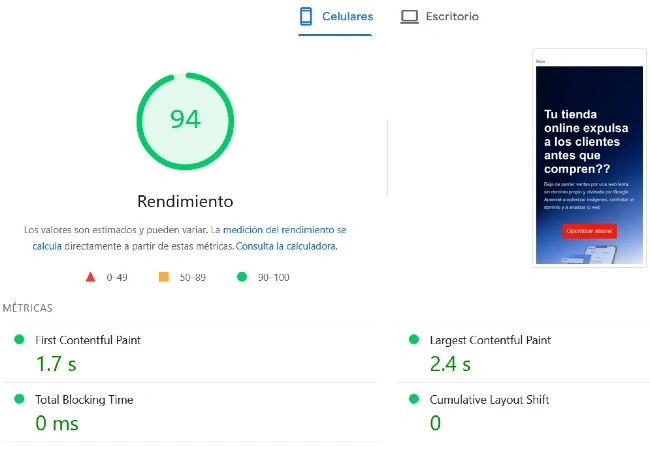Click the Rendimiento heading

coord(185,201)
